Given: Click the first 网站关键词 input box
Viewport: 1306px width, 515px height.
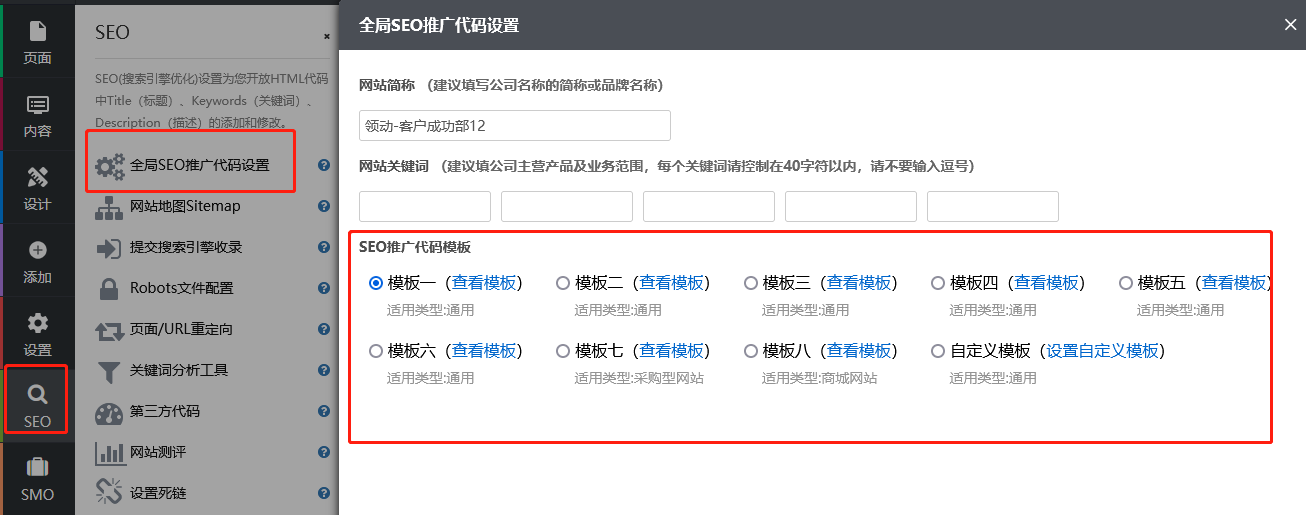Looking at the screenshot, I should point(424,206).
